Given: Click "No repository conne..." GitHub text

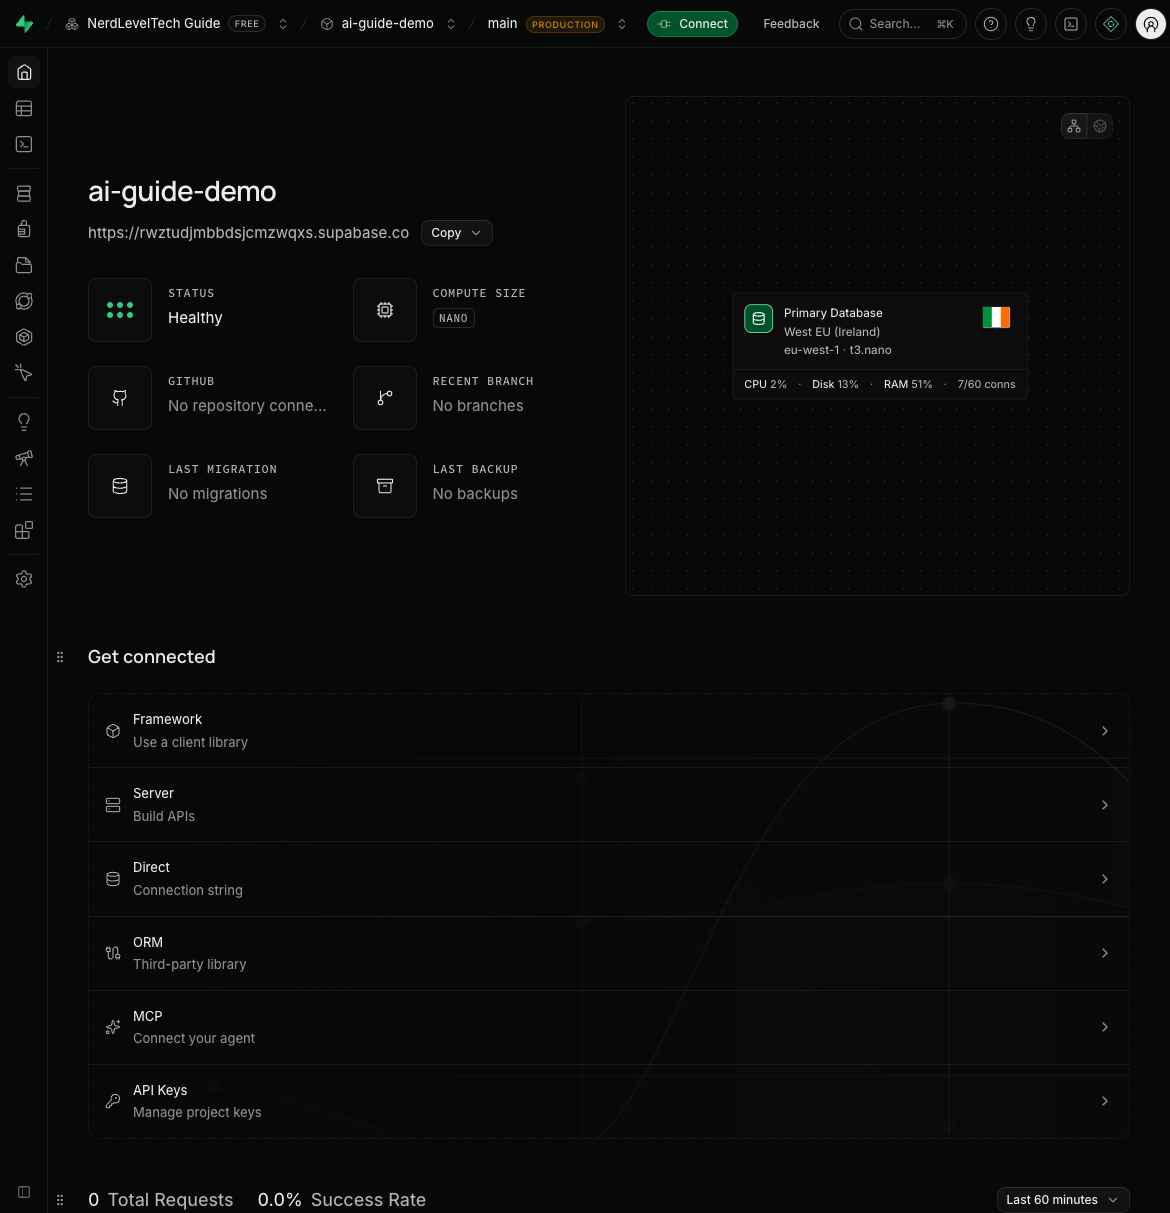Looking at the screenshot, I should (247, 406).
